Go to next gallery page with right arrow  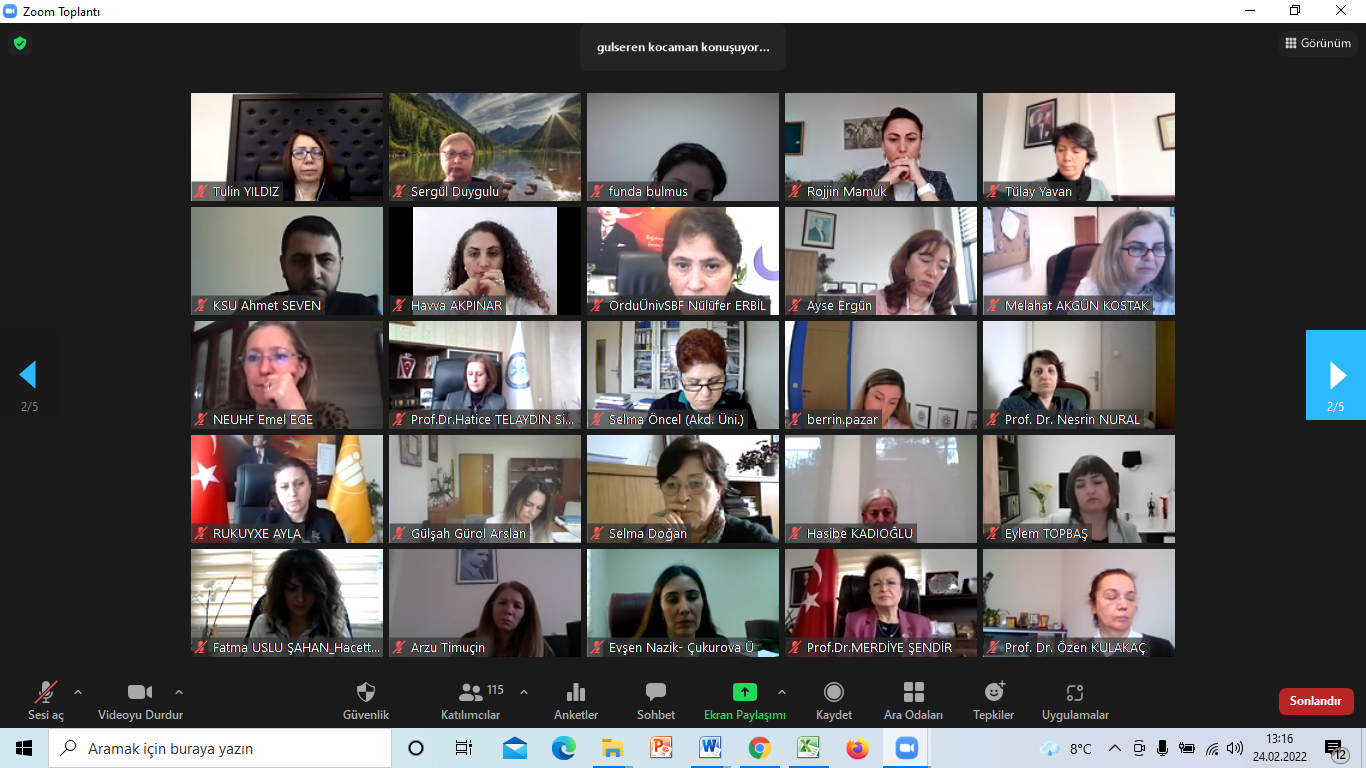coord(1336,375)
